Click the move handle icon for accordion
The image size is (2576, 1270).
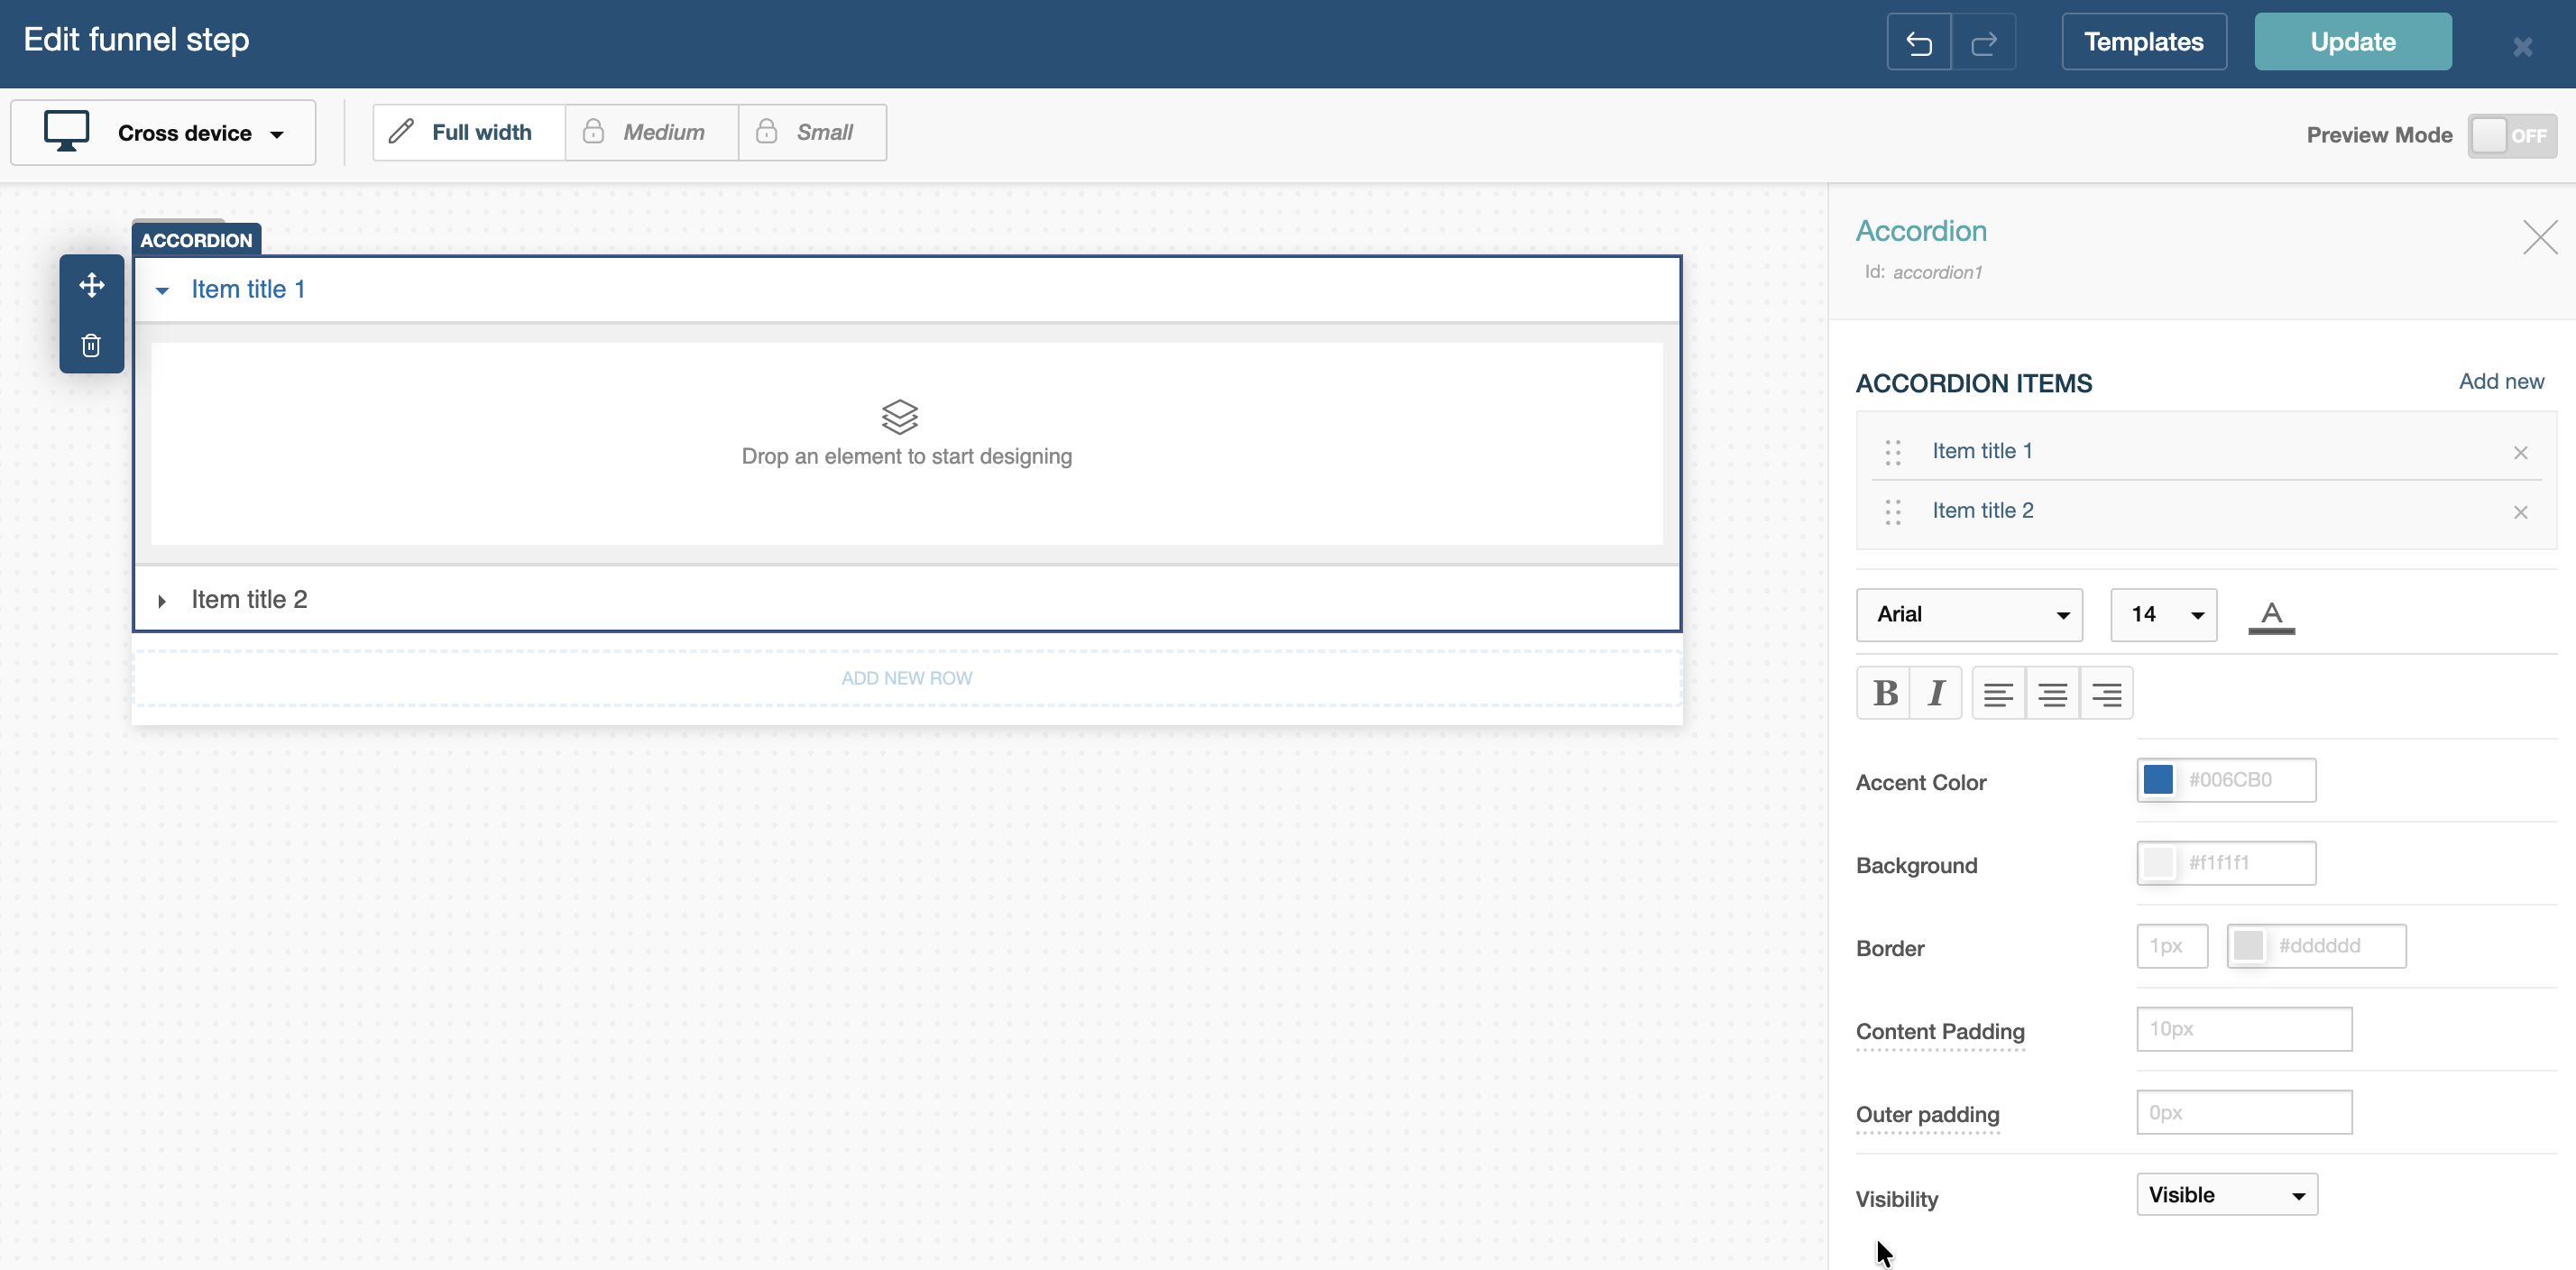coord(92,286)
